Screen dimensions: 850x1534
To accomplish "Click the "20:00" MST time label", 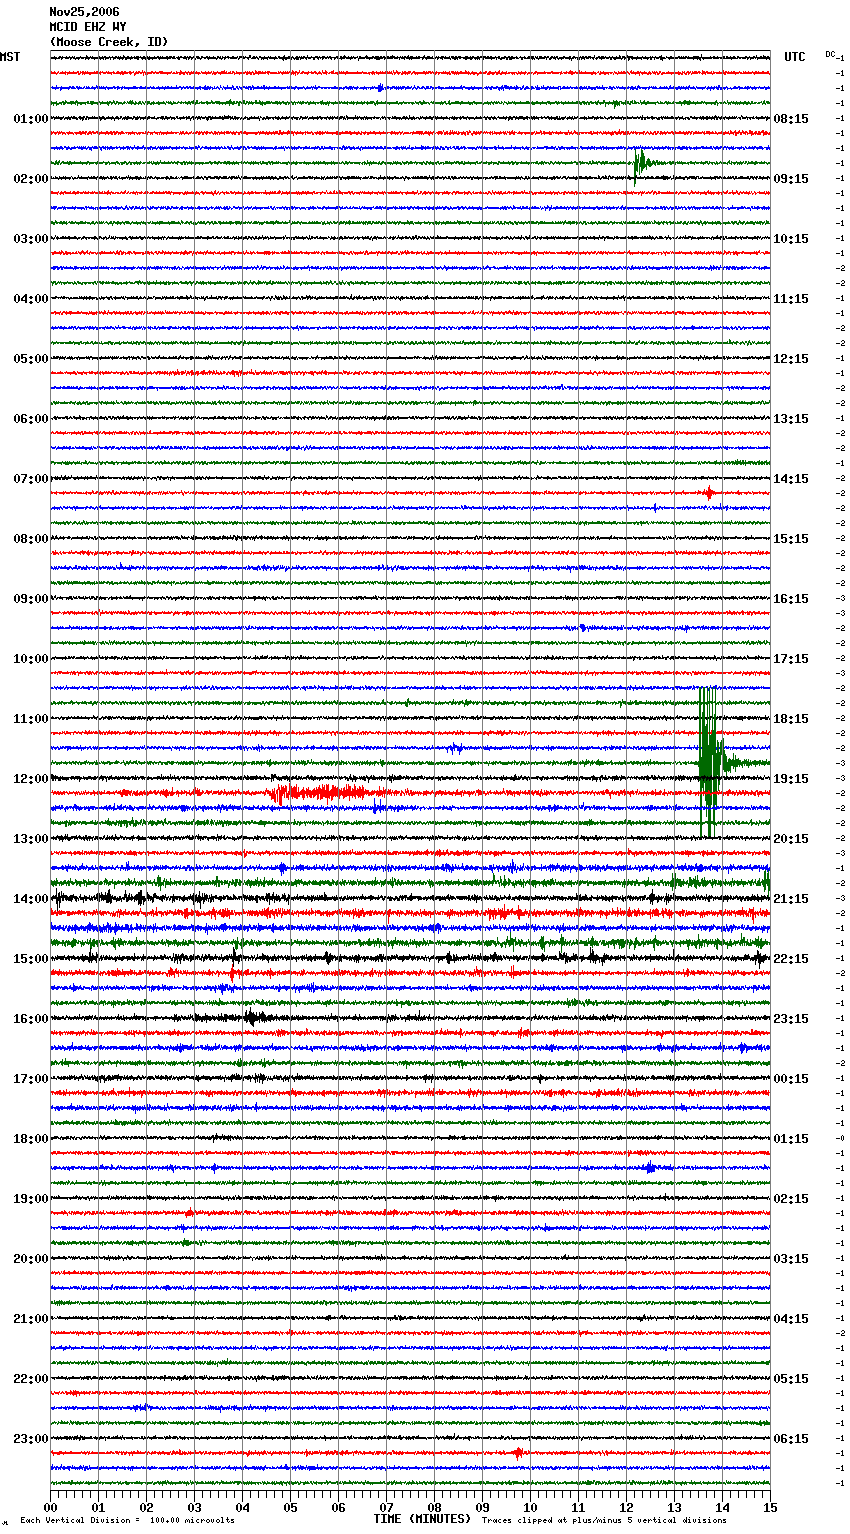I will (x=30, y=1259).
